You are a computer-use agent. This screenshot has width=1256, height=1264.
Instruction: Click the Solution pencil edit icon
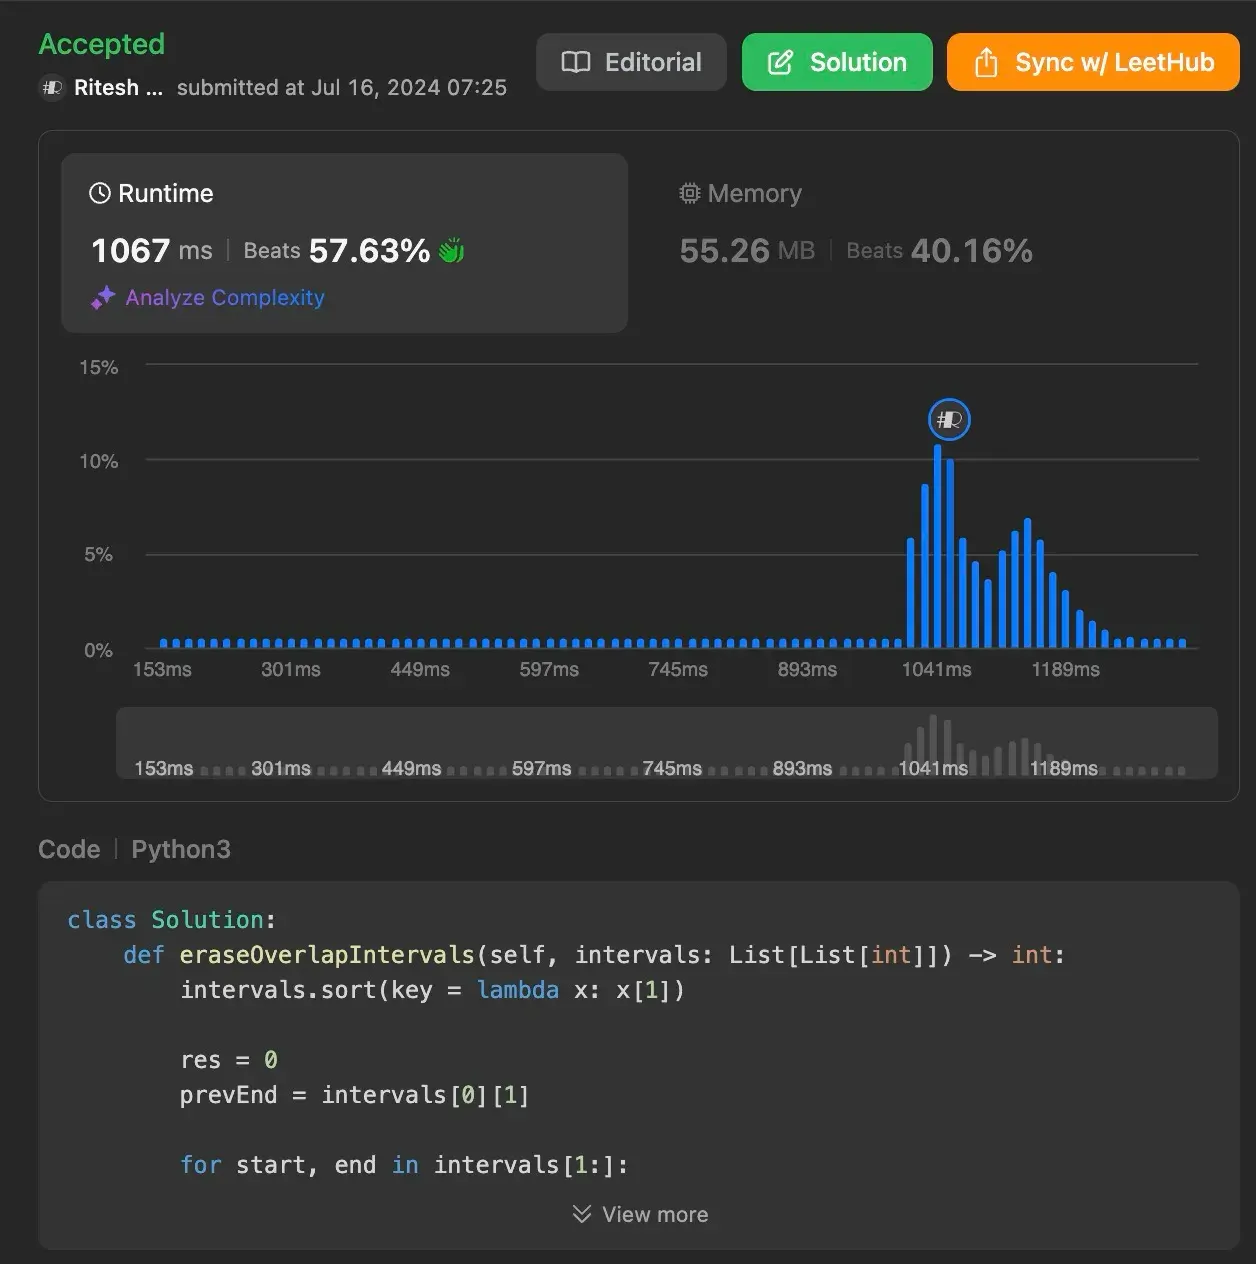tap(780, 63)
